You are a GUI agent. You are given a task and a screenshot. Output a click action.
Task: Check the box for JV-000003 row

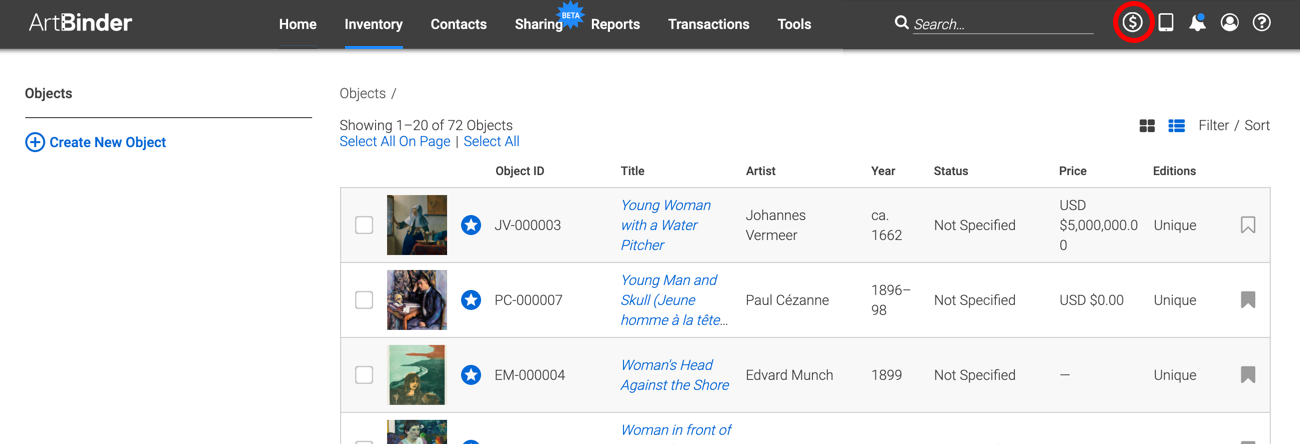pyautogui.click(x=364, y=225)
